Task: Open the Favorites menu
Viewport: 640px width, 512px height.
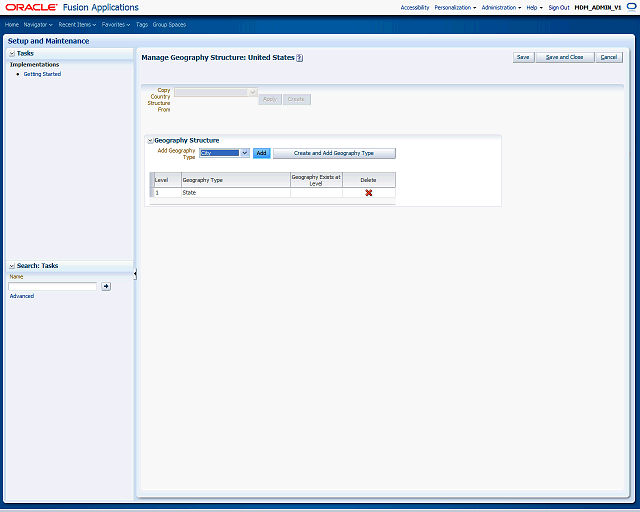Action: click(x=116, y=24)
